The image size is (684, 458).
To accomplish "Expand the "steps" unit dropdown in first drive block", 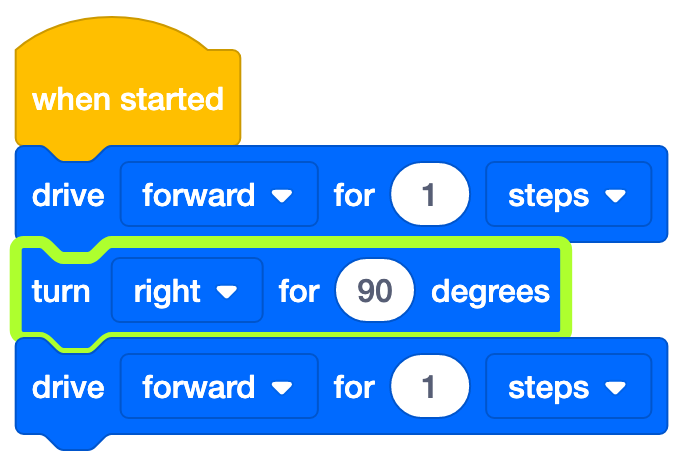I will coord(568,195).
